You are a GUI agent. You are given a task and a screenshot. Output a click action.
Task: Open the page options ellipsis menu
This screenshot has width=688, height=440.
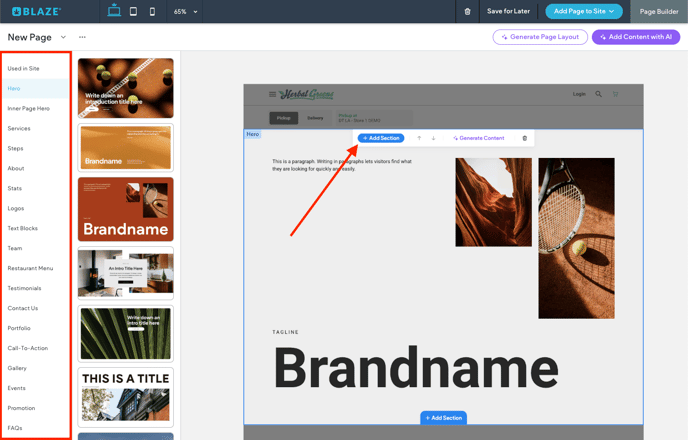(x=82, y=37)
